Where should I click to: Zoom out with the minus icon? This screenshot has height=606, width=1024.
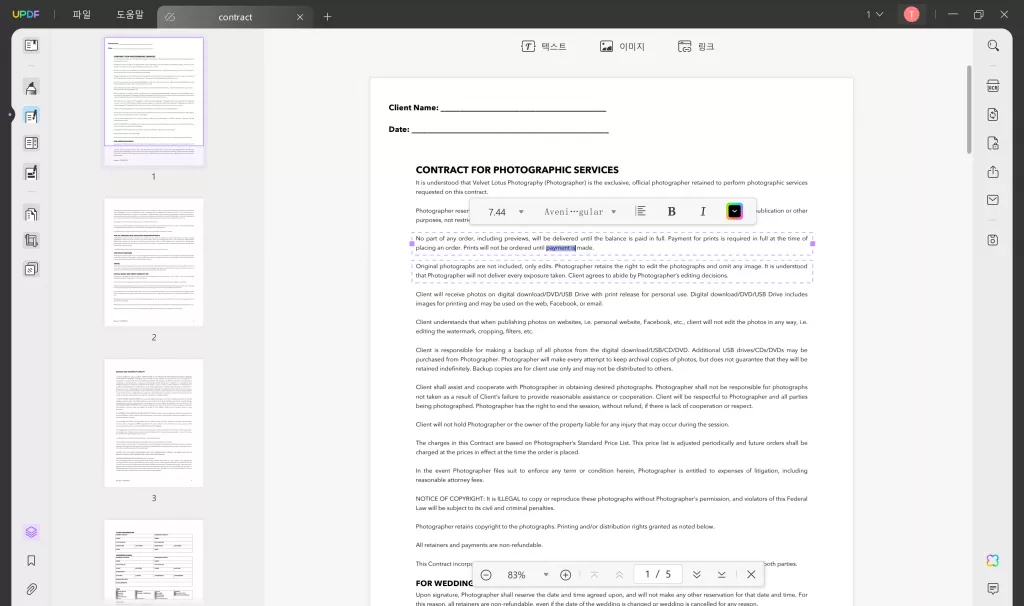486,575
